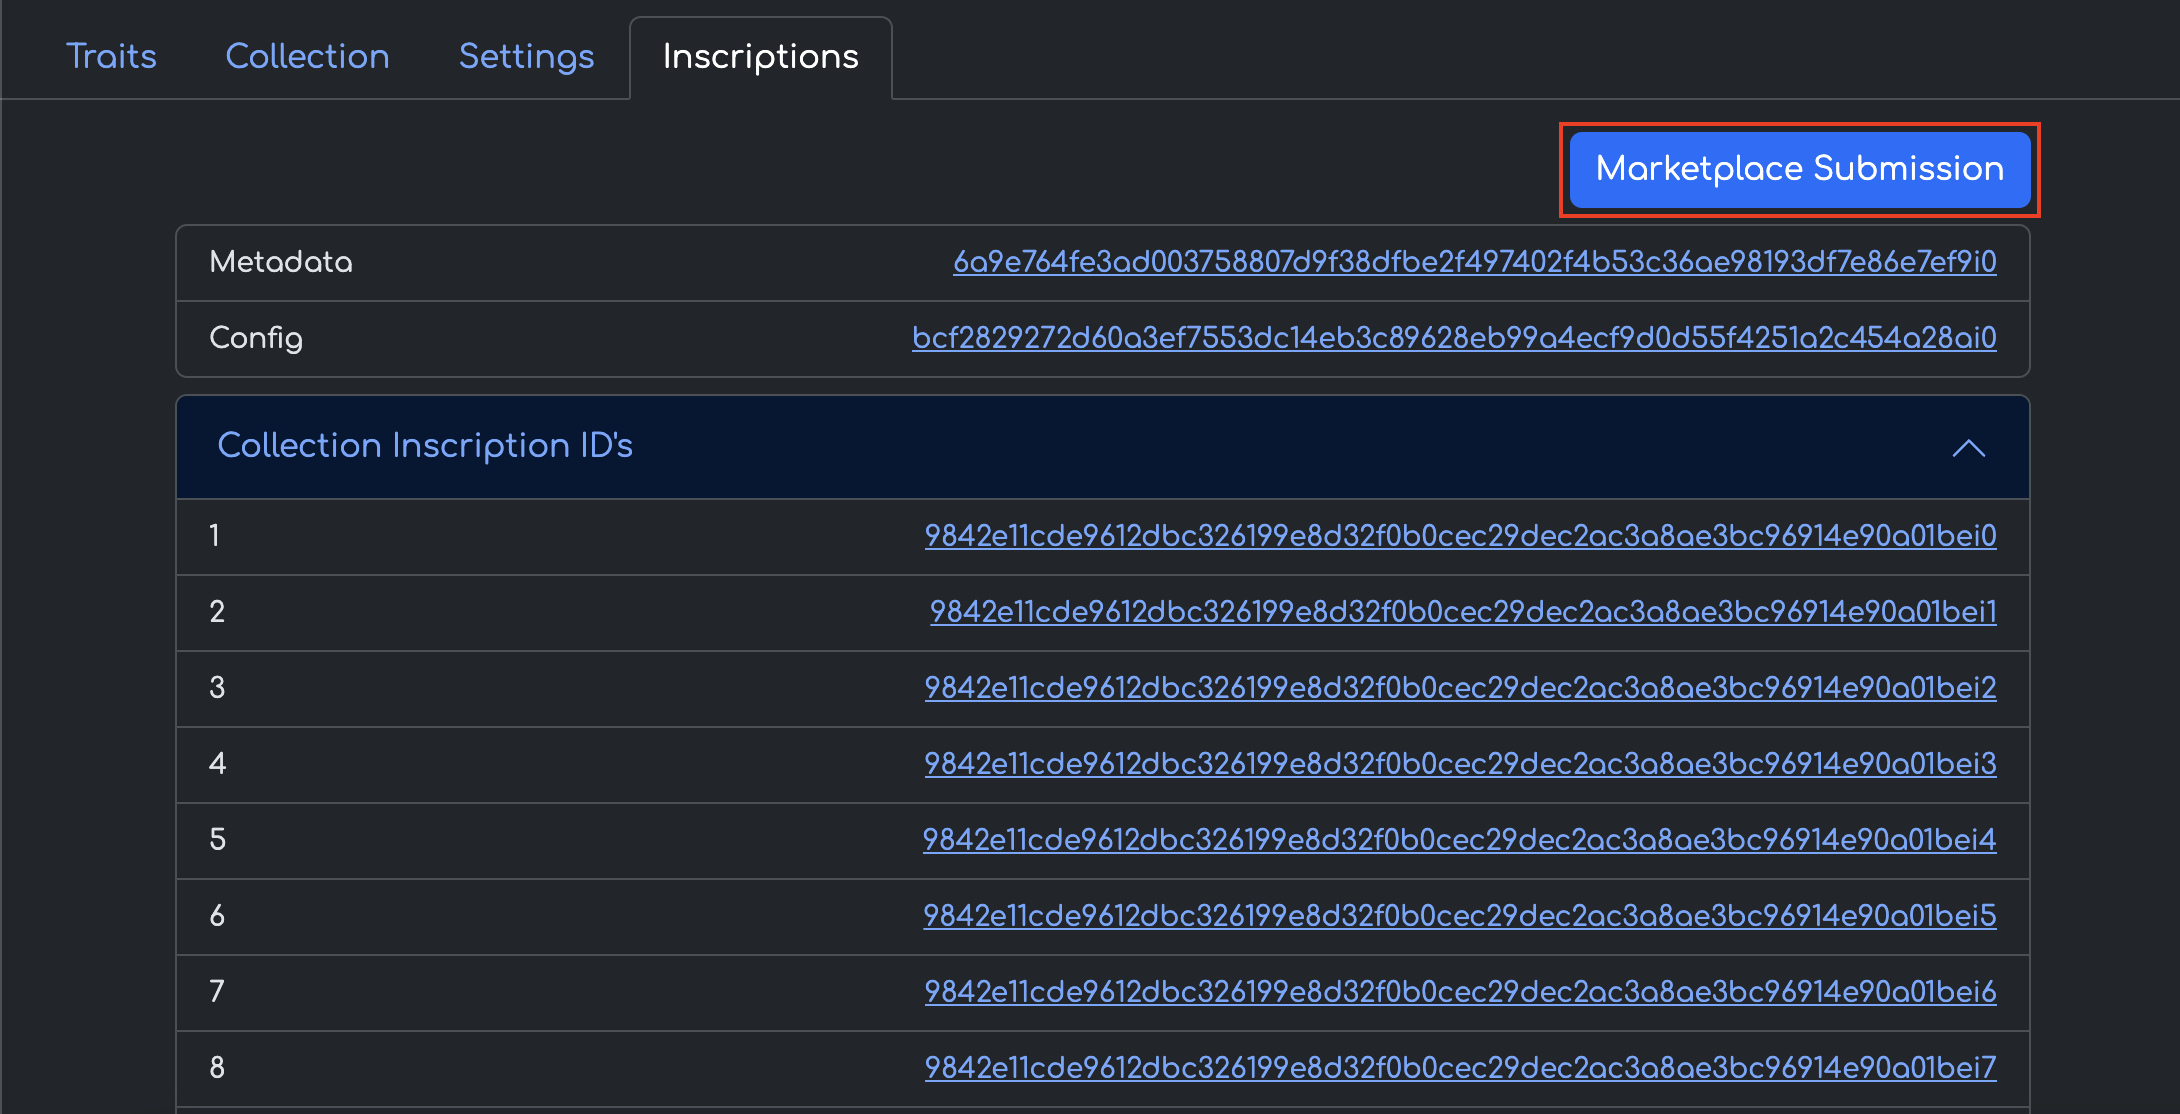This screenshot has height=1114, width=2180.
Task: Open inscription link ending in bei6
Action: 1460,992
